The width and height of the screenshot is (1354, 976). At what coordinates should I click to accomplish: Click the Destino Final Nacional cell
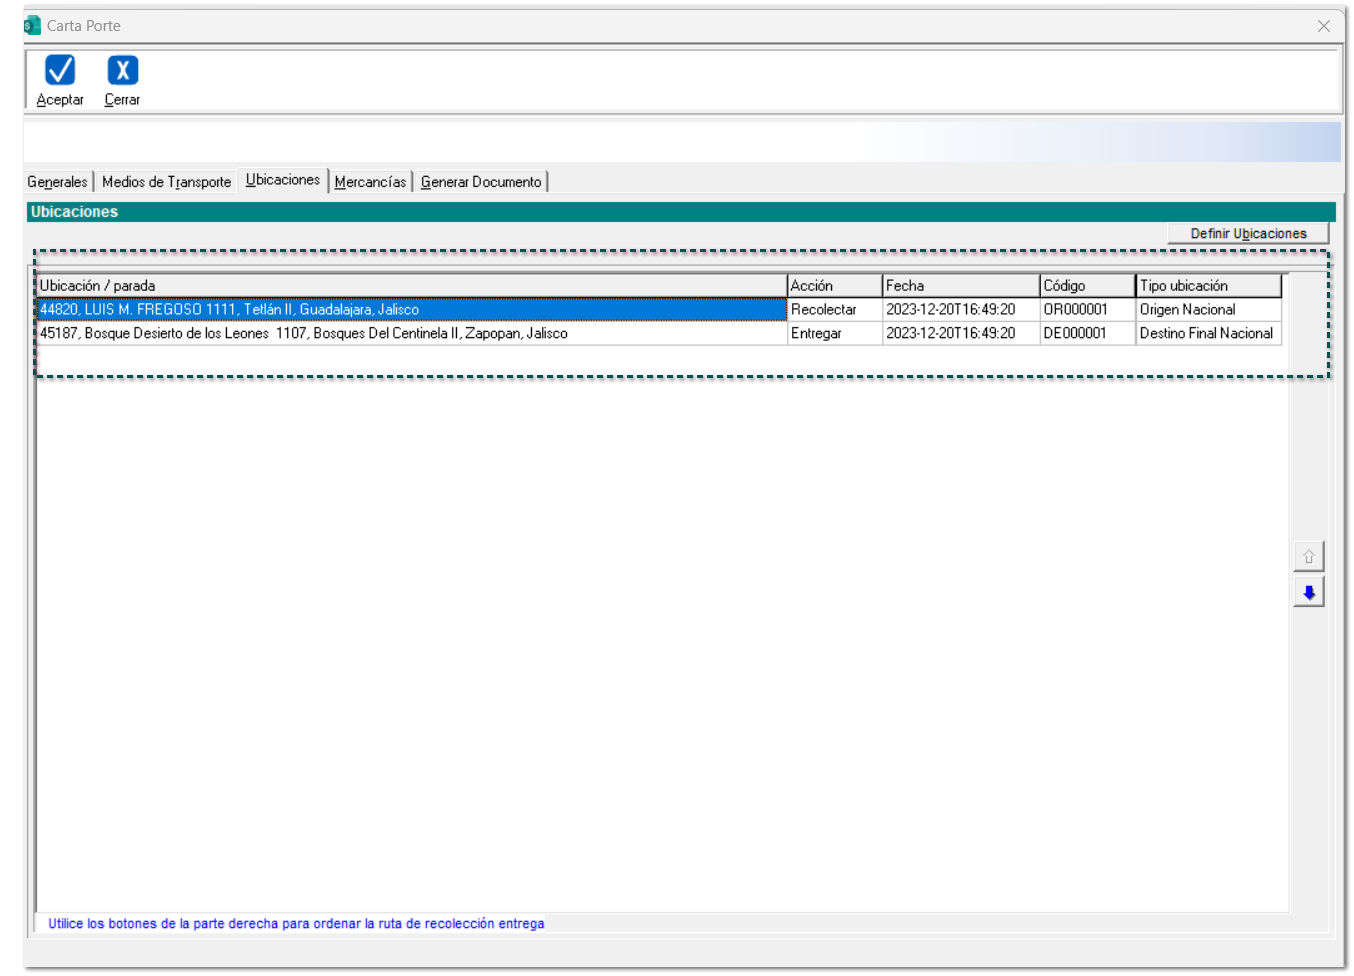click(x=1207, y=334)
